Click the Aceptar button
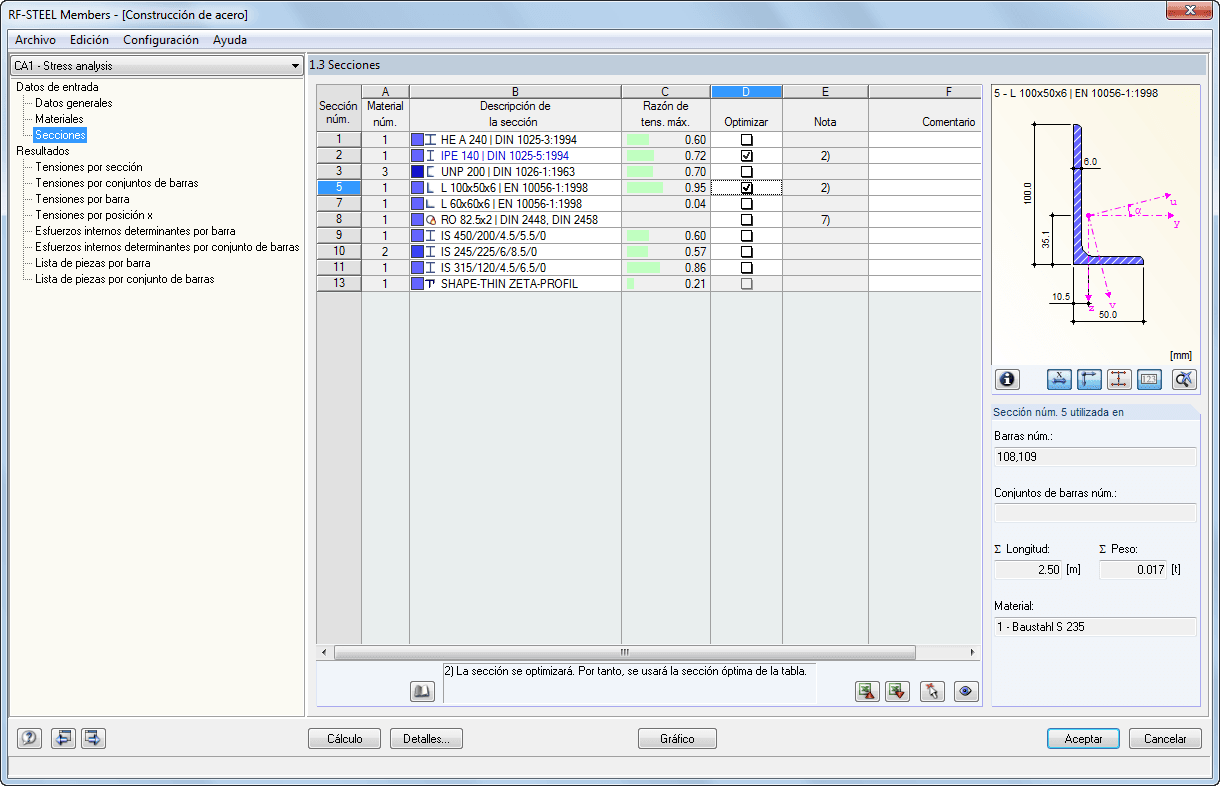Image resolution: width=1220 pixels, height=786 pixels. (x=1084, y=739)
